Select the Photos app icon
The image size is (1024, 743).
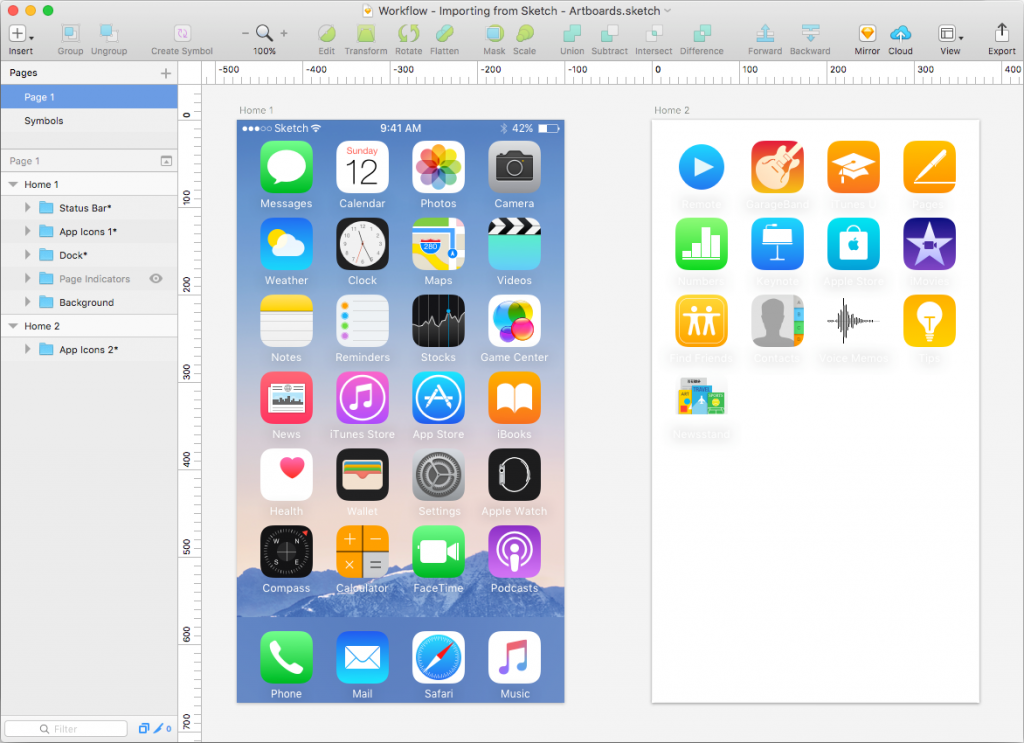click(438, 167)
